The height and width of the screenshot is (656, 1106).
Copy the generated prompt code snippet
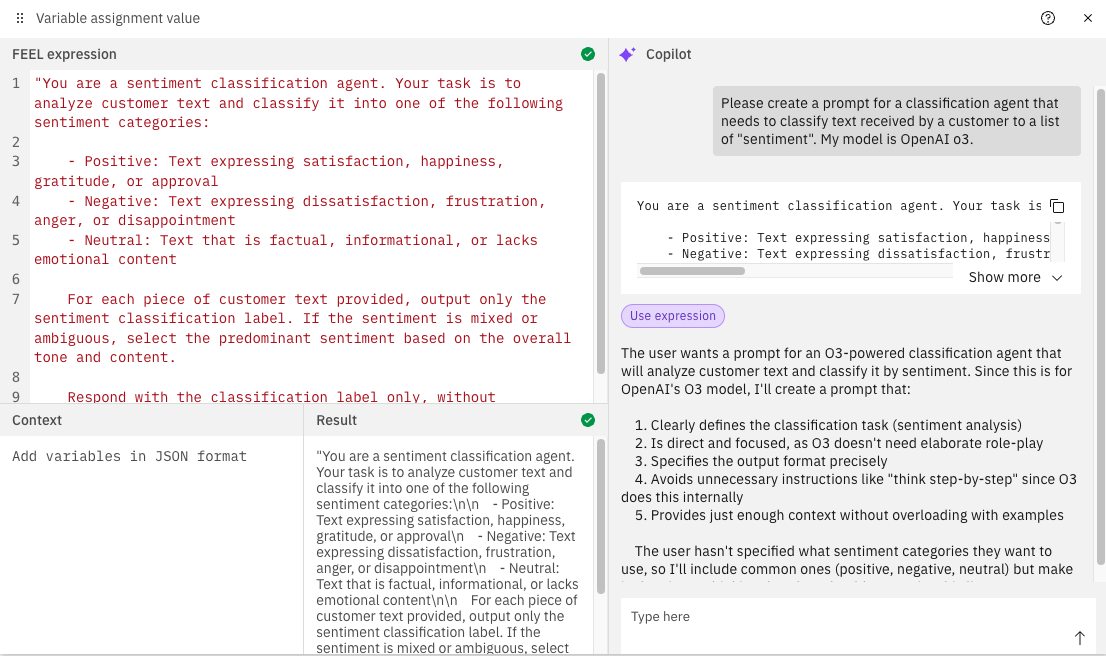pyautogui.click(x=1057, y=206)
